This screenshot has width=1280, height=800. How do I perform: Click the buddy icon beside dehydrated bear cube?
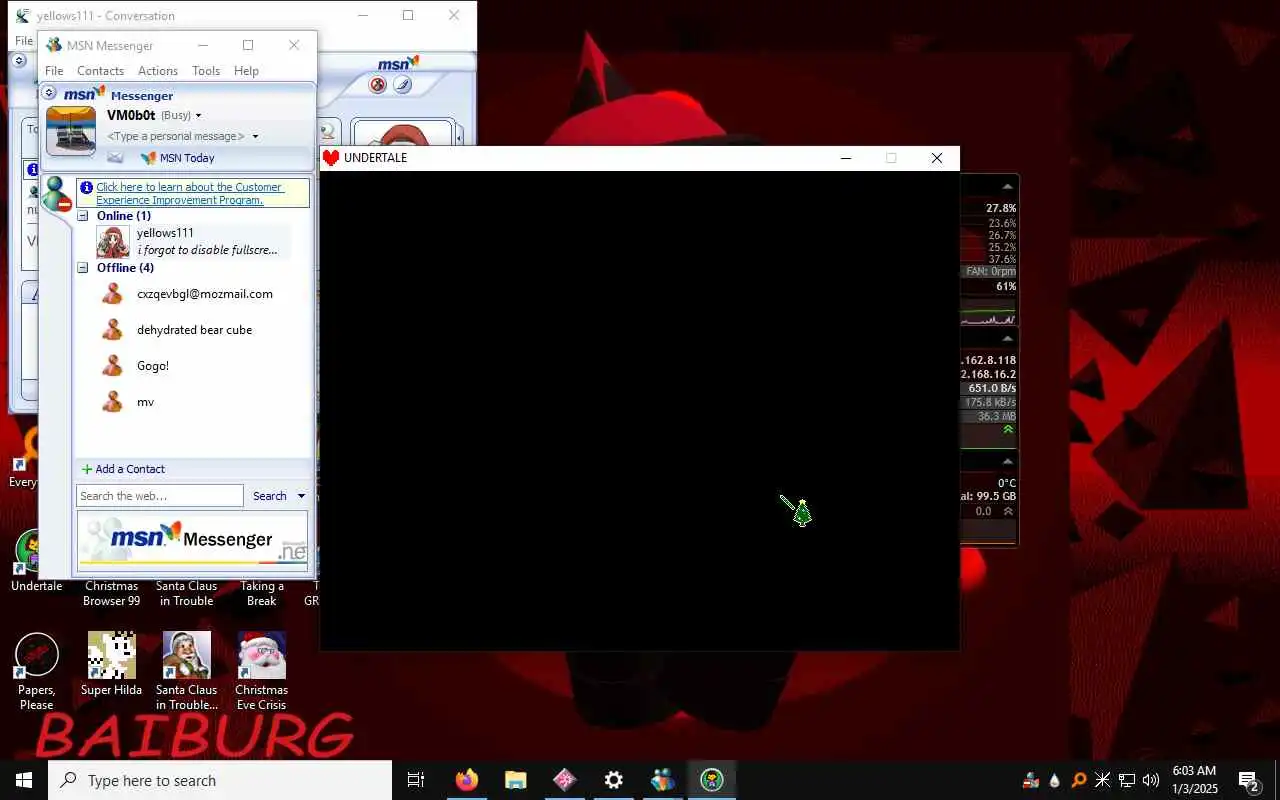113,330
